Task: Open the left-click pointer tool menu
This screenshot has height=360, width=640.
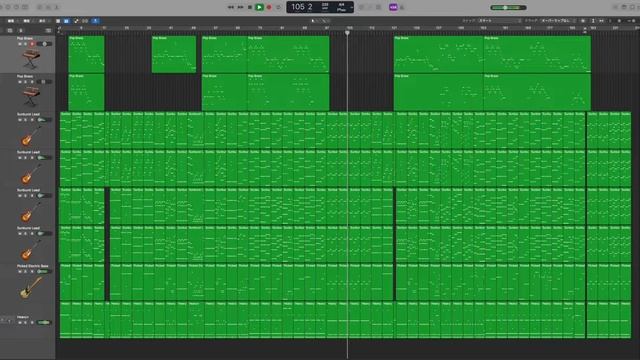Action: [314, 21]
